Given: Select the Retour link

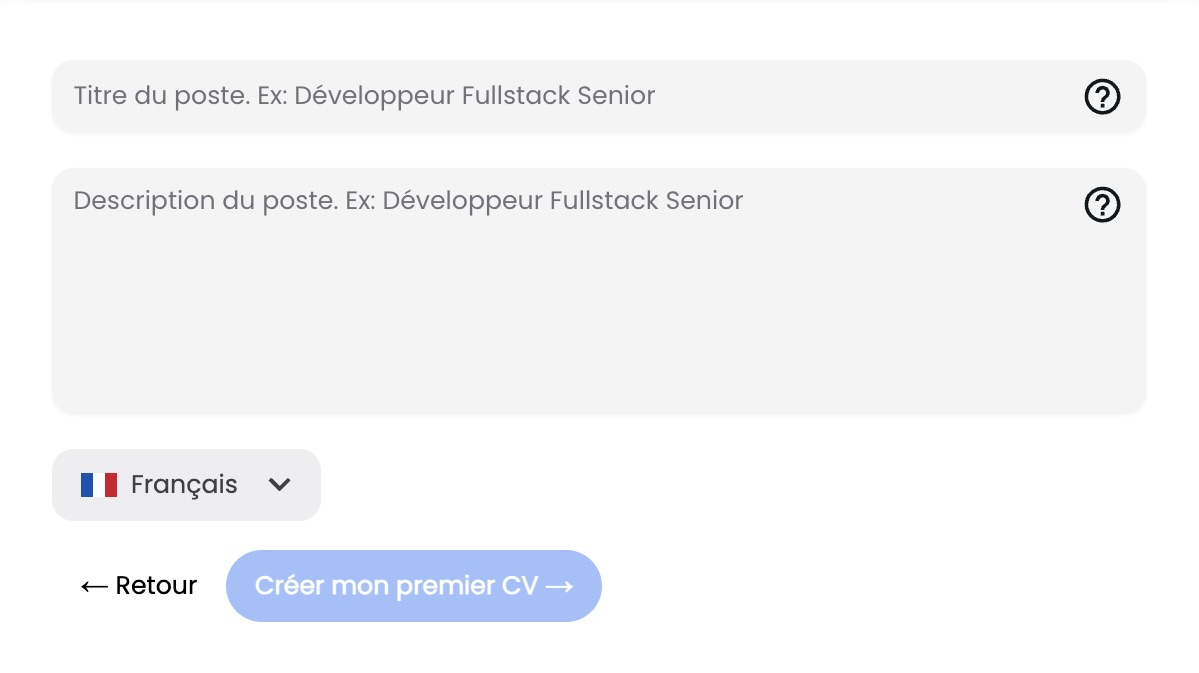Looking at the screenshot, I should point(139,586).
